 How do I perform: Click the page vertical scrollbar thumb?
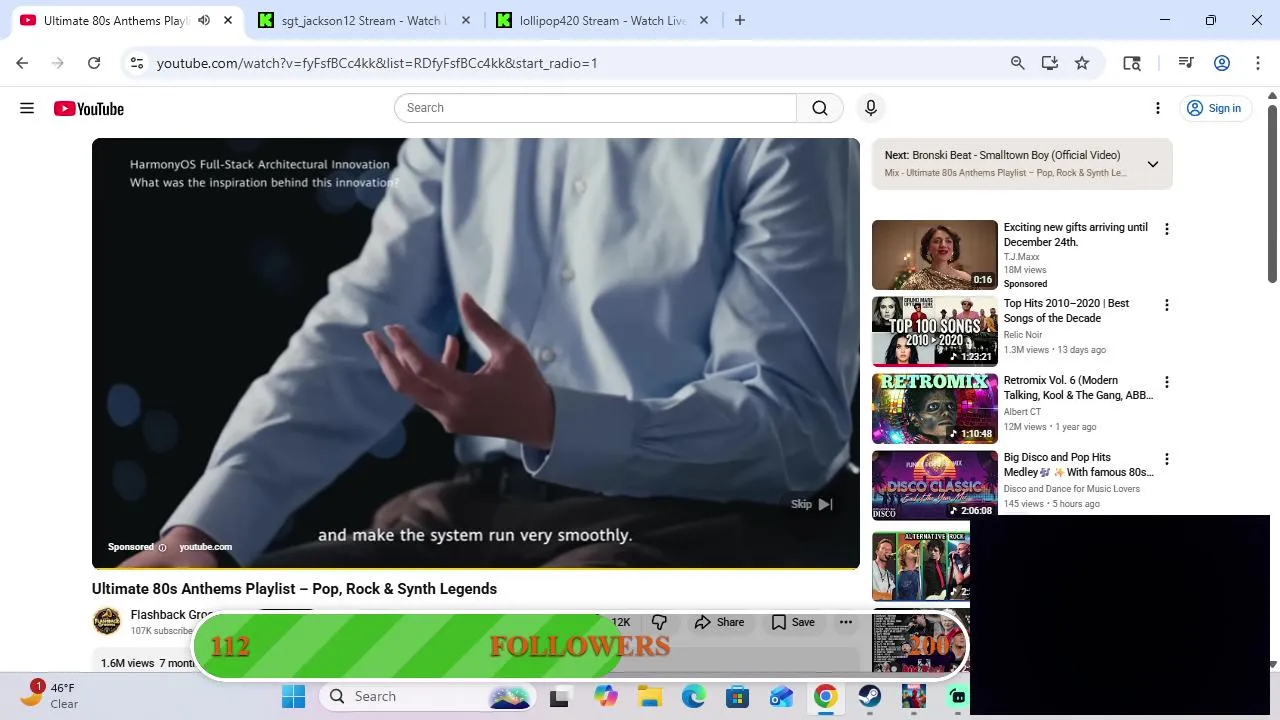click(x=1272, y=193)
